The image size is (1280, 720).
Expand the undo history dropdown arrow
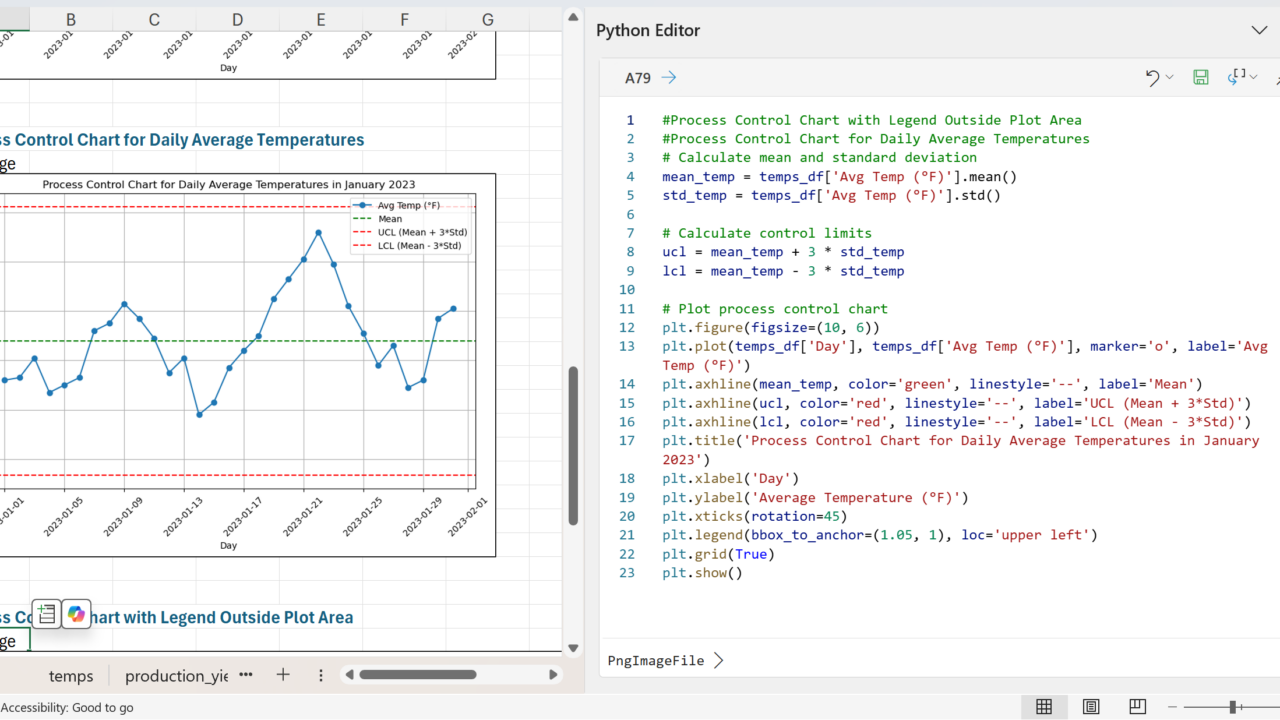[x=1169, y=78]
